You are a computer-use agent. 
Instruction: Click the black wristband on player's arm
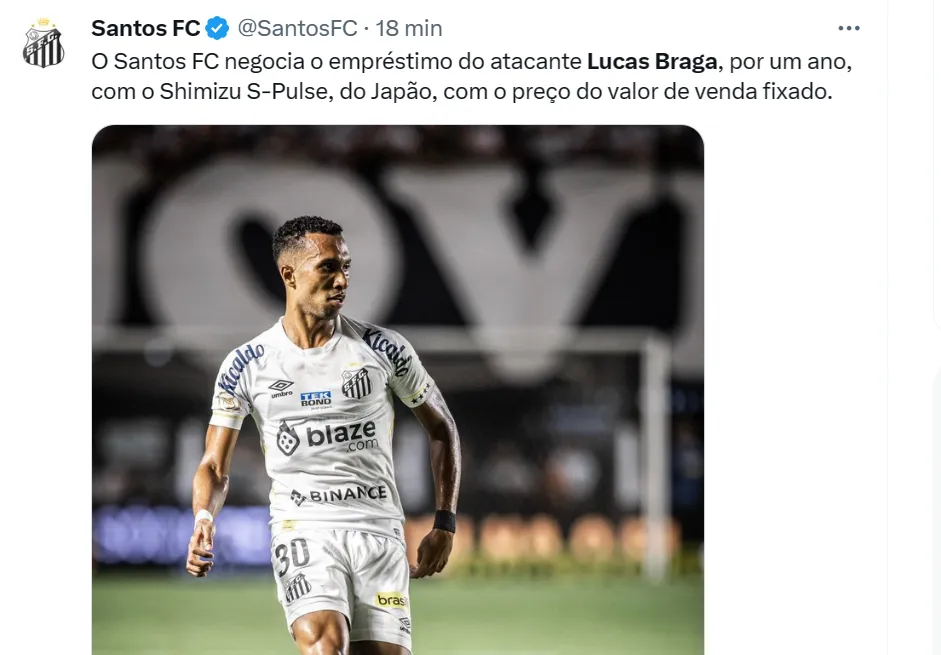[445, 521]
